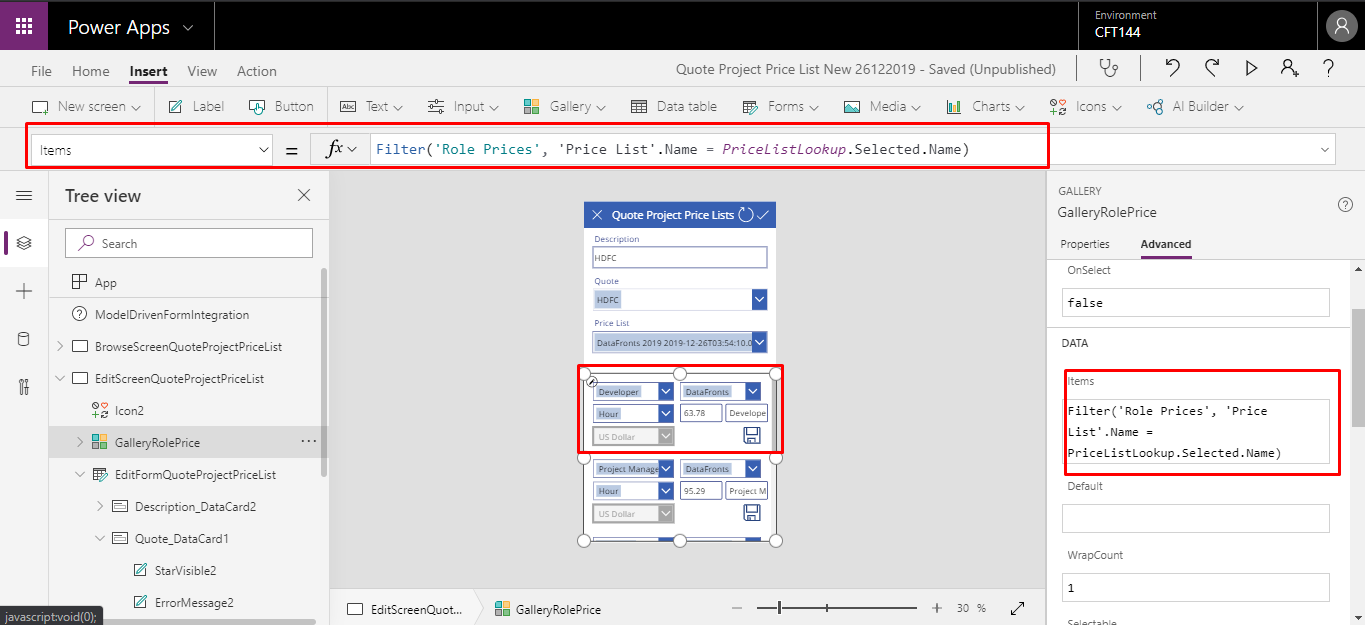Insert a Data table

point(673,106)
